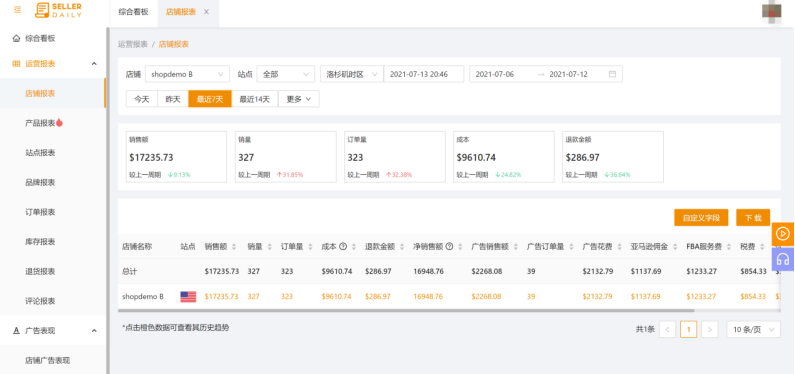Select the 最近14天 range button

click(255, 99)
